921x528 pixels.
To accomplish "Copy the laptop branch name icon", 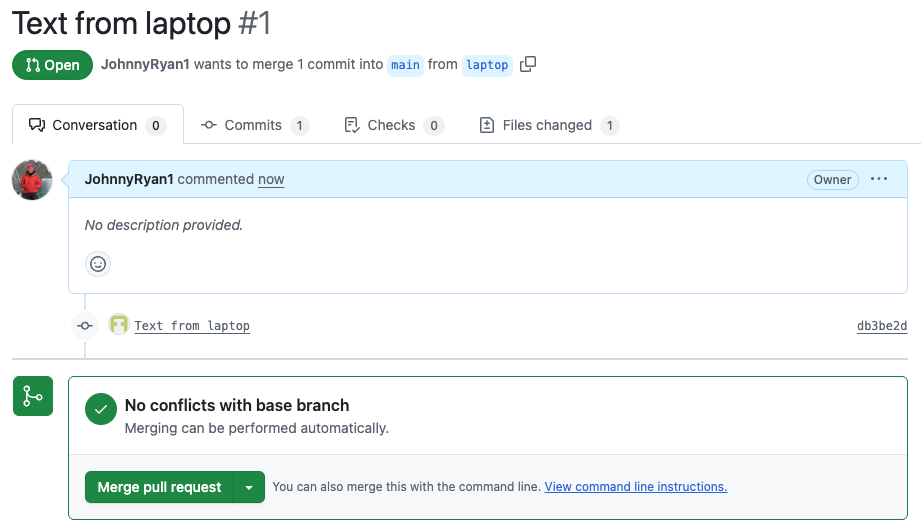I will pyautogui.click(x=528, y=64).
